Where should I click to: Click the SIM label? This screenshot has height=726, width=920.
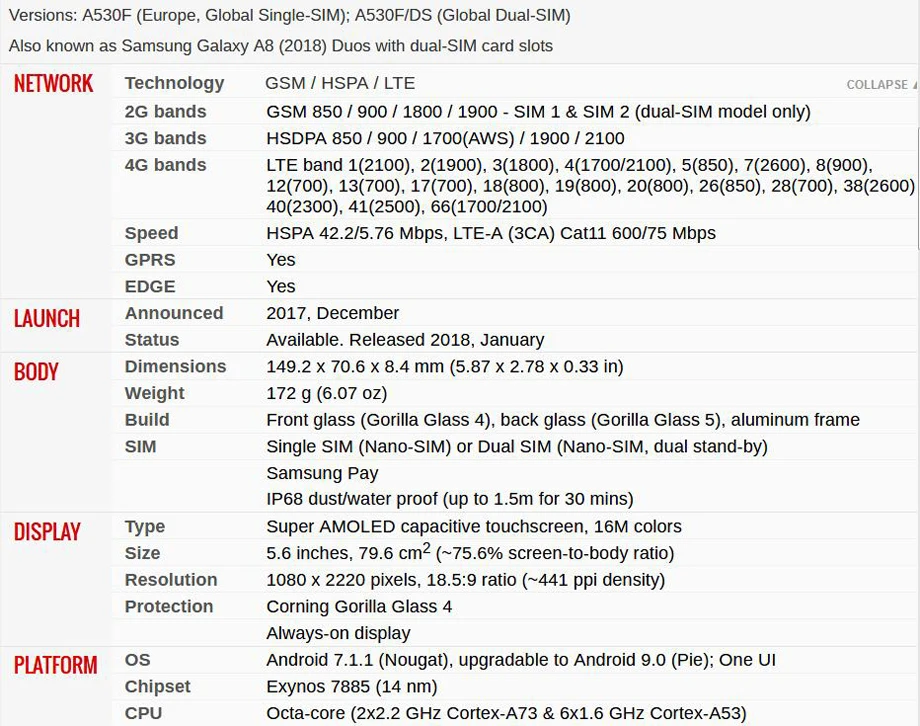(140, 447)
